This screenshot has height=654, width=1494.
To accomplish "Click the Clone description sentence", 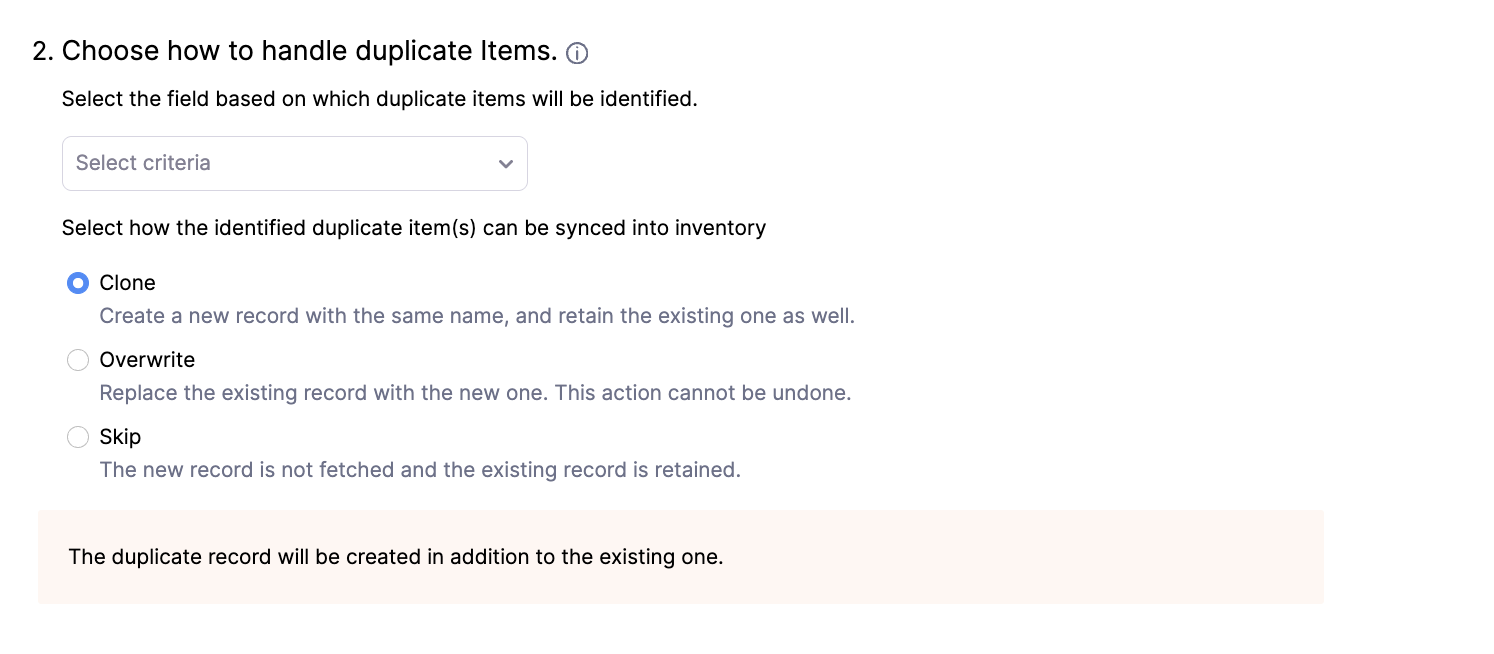I will [477, 315].
